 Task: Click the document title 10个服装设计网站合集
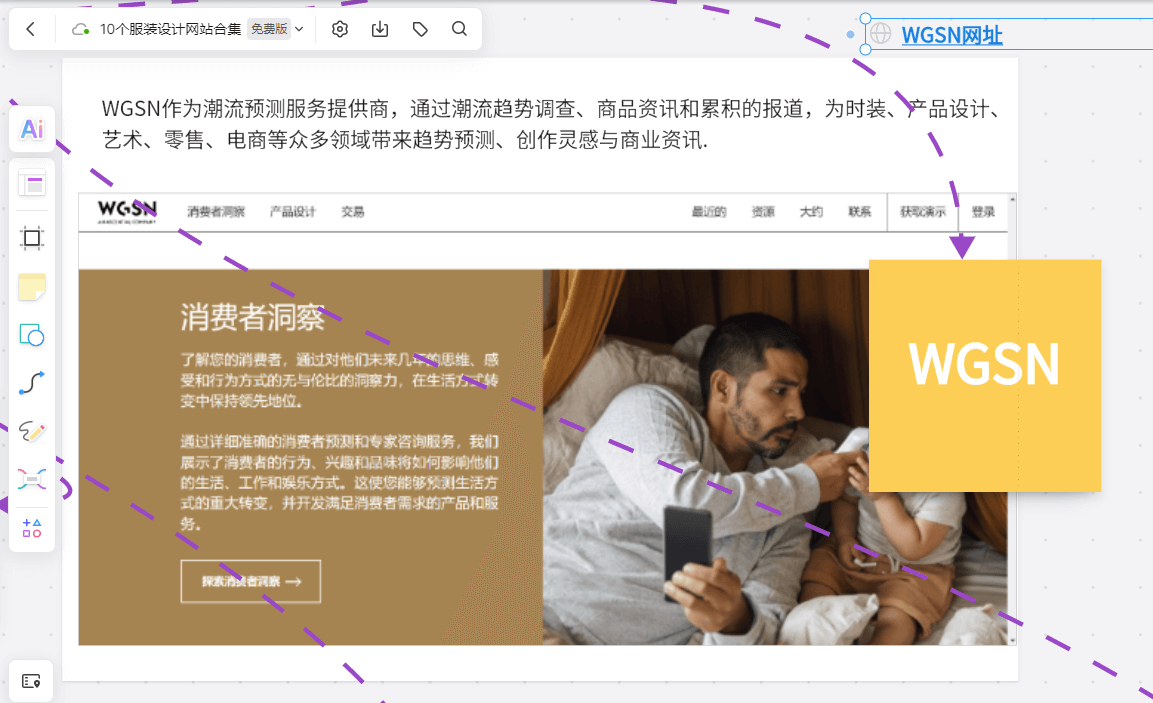(171, 29)
